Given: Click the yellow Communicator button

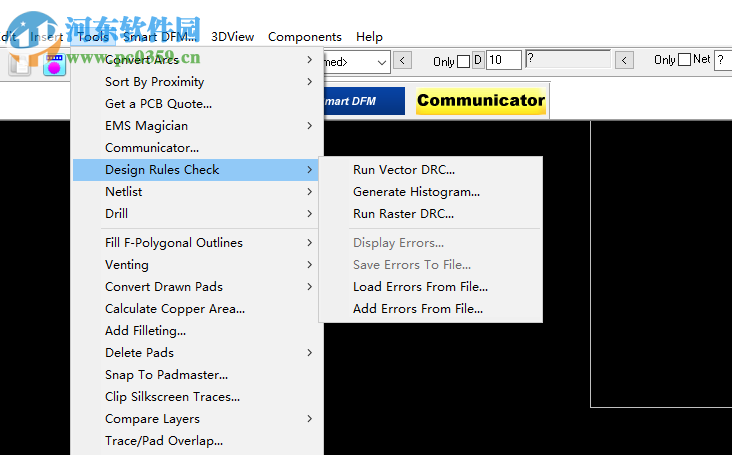Looking at the screenshot, I should 481,100.
